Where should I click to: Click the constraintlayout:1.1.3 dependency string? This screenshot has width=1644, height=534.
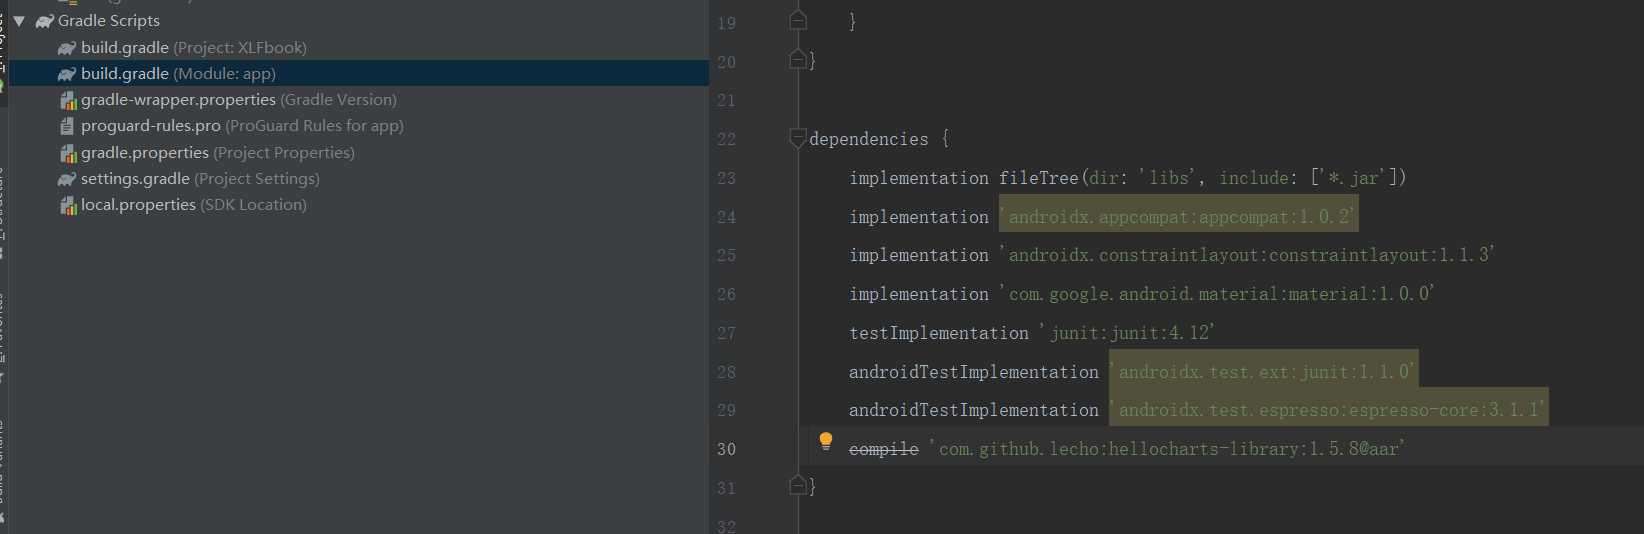point(1246,255)
